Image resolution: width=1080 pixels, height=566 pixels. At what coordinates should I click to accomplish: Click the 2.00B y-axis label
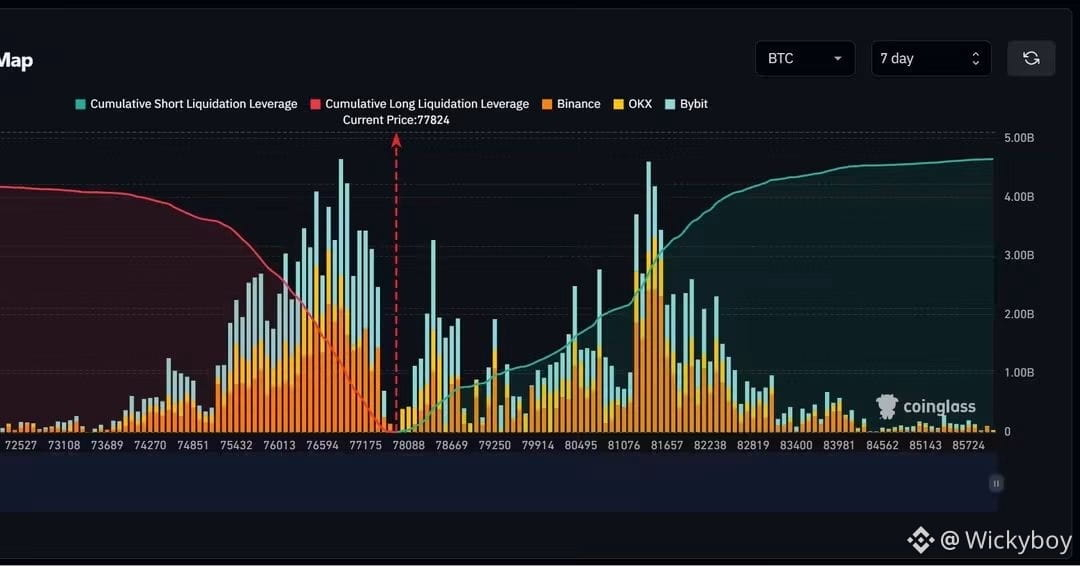click(x=1019, y=314)
